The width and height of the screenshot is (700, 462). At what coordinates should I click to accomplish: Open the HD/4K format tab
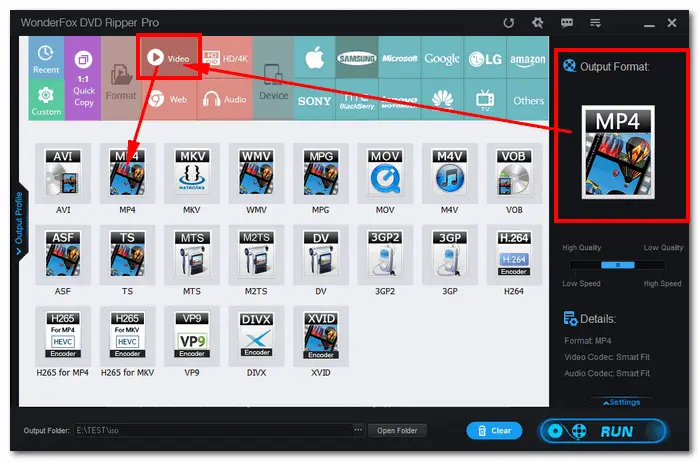(x=224, y=59)
